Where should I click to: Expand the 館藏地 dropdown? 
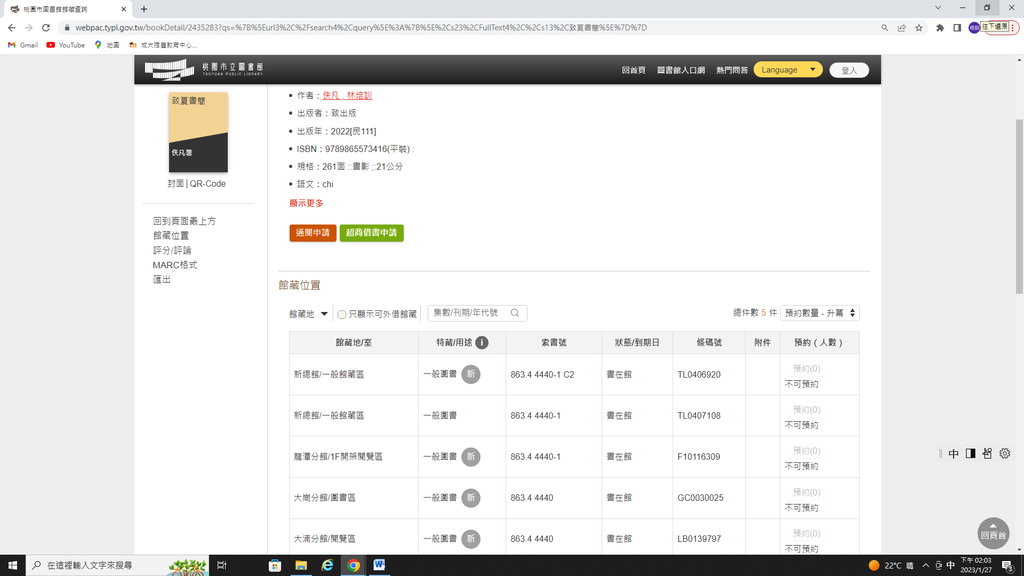pyautogui.click(x=309, y=314)
